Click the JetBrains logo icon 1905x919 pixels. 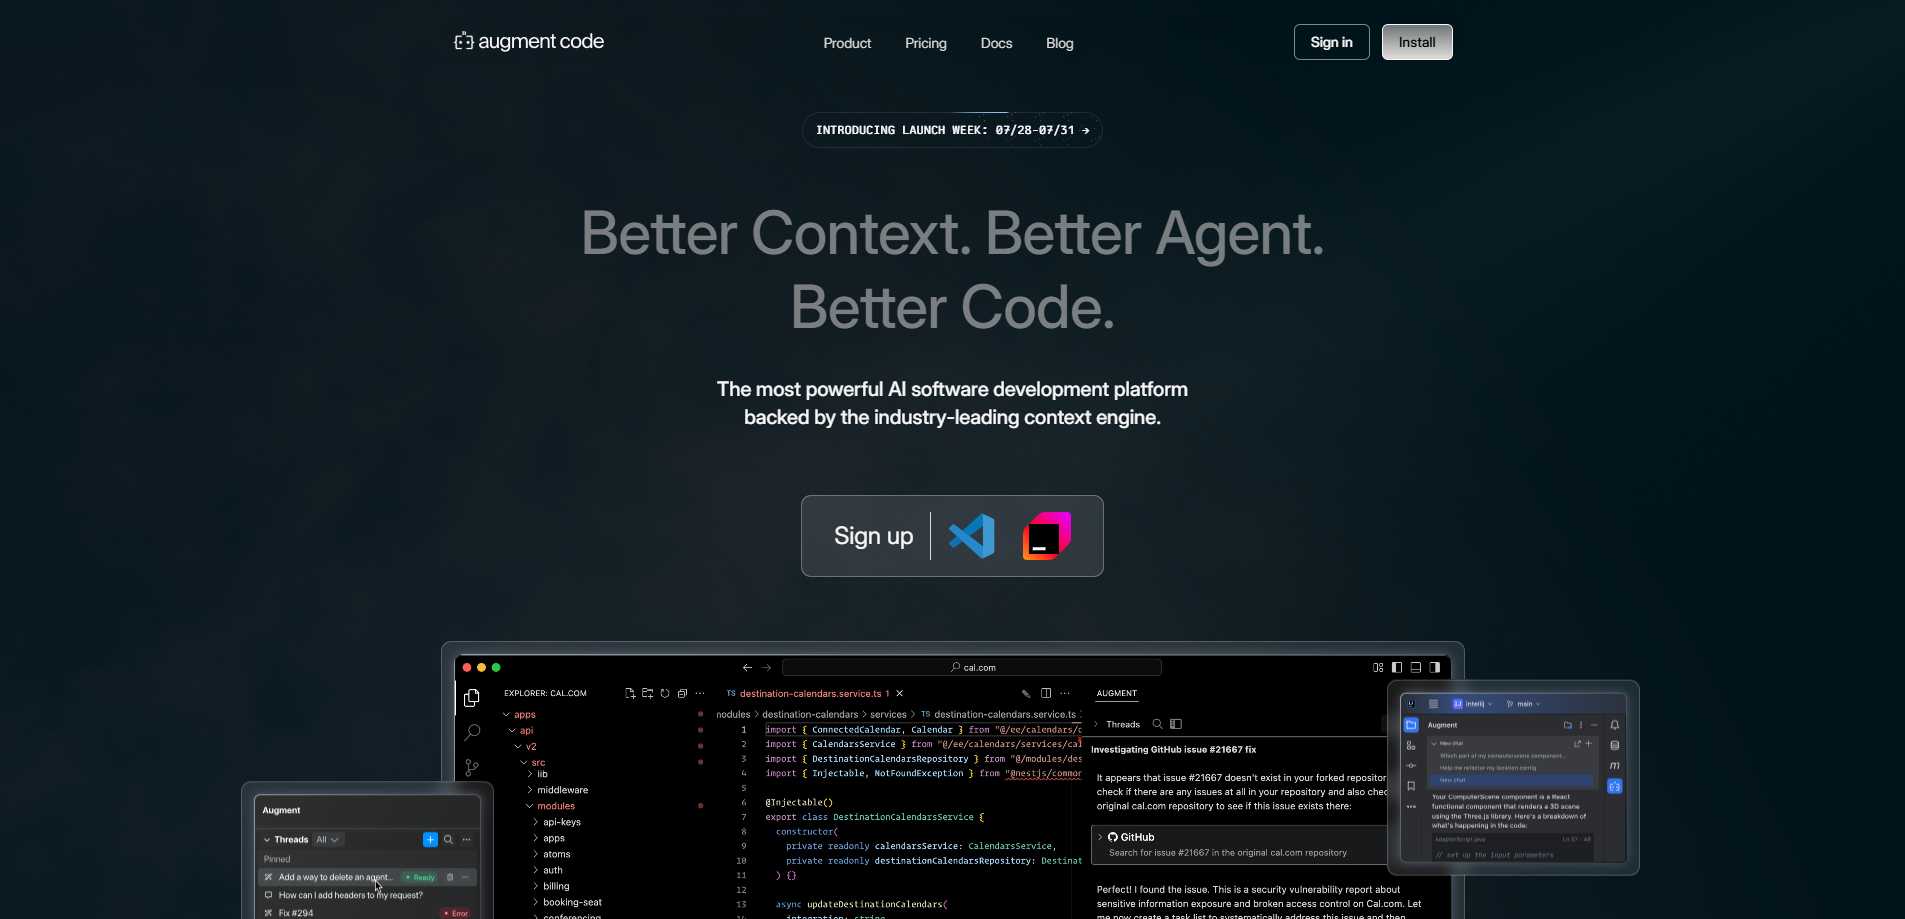tap(1047, 536)
